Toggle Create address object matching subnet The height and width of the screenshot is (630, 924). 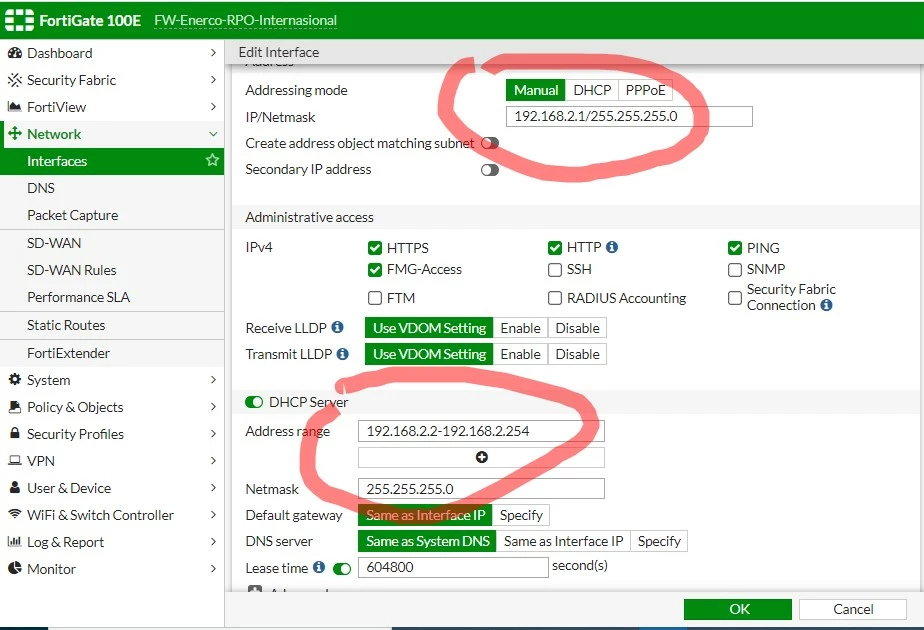coord(490,143)
